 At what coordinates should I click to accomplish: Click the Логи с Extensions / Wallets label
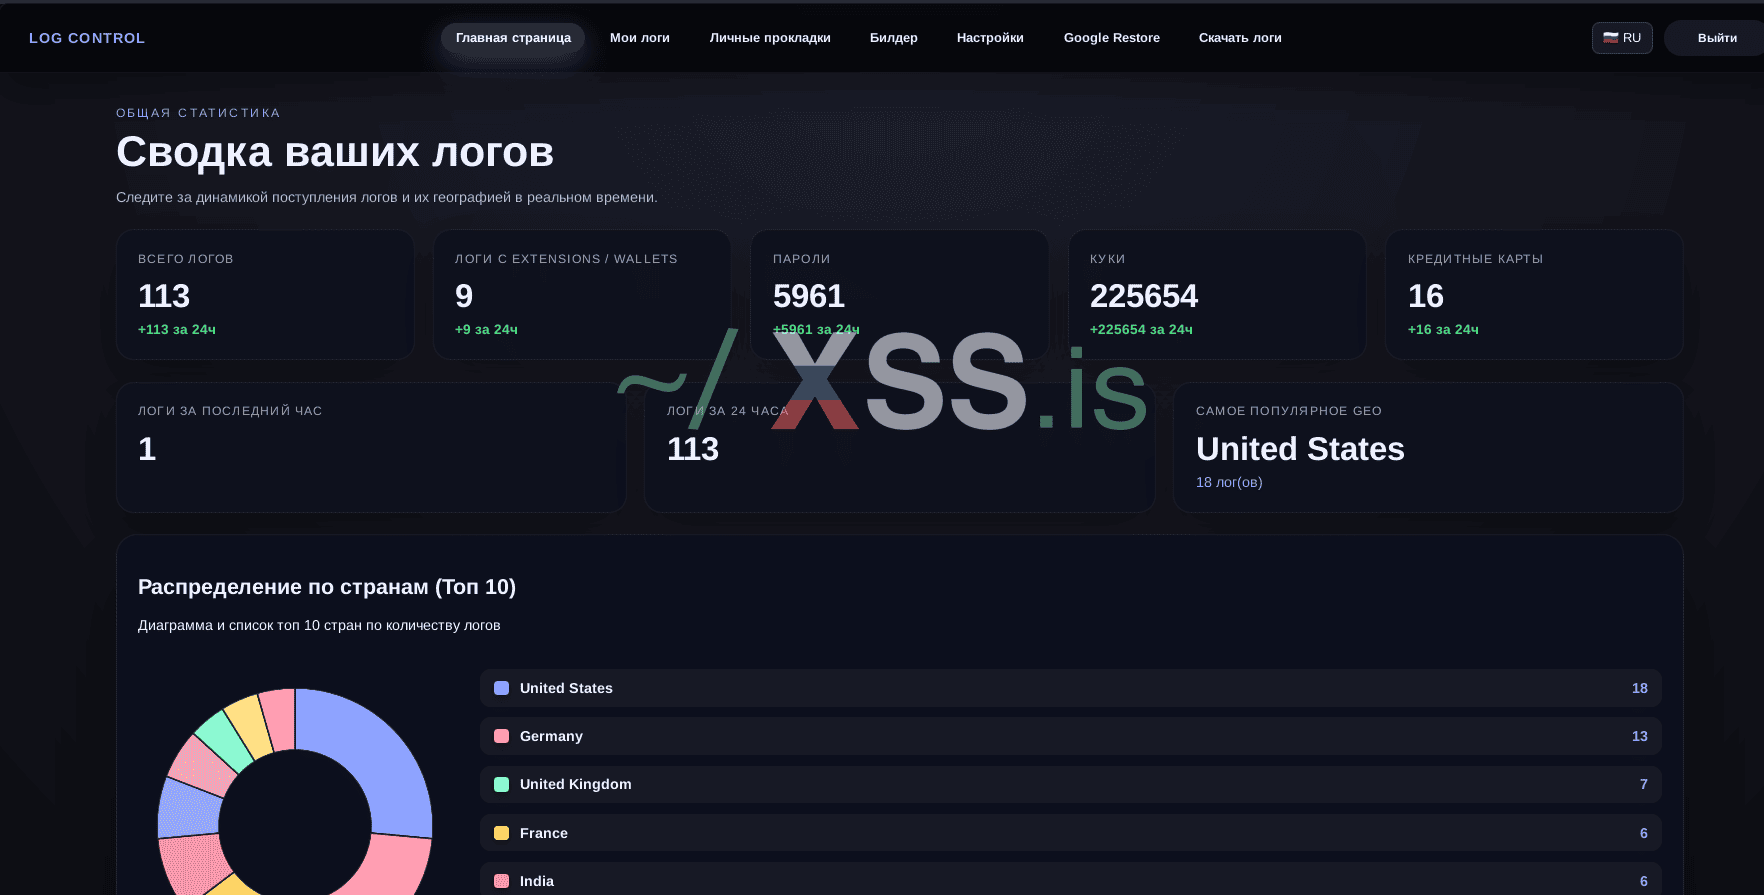(x=566, y=259)
